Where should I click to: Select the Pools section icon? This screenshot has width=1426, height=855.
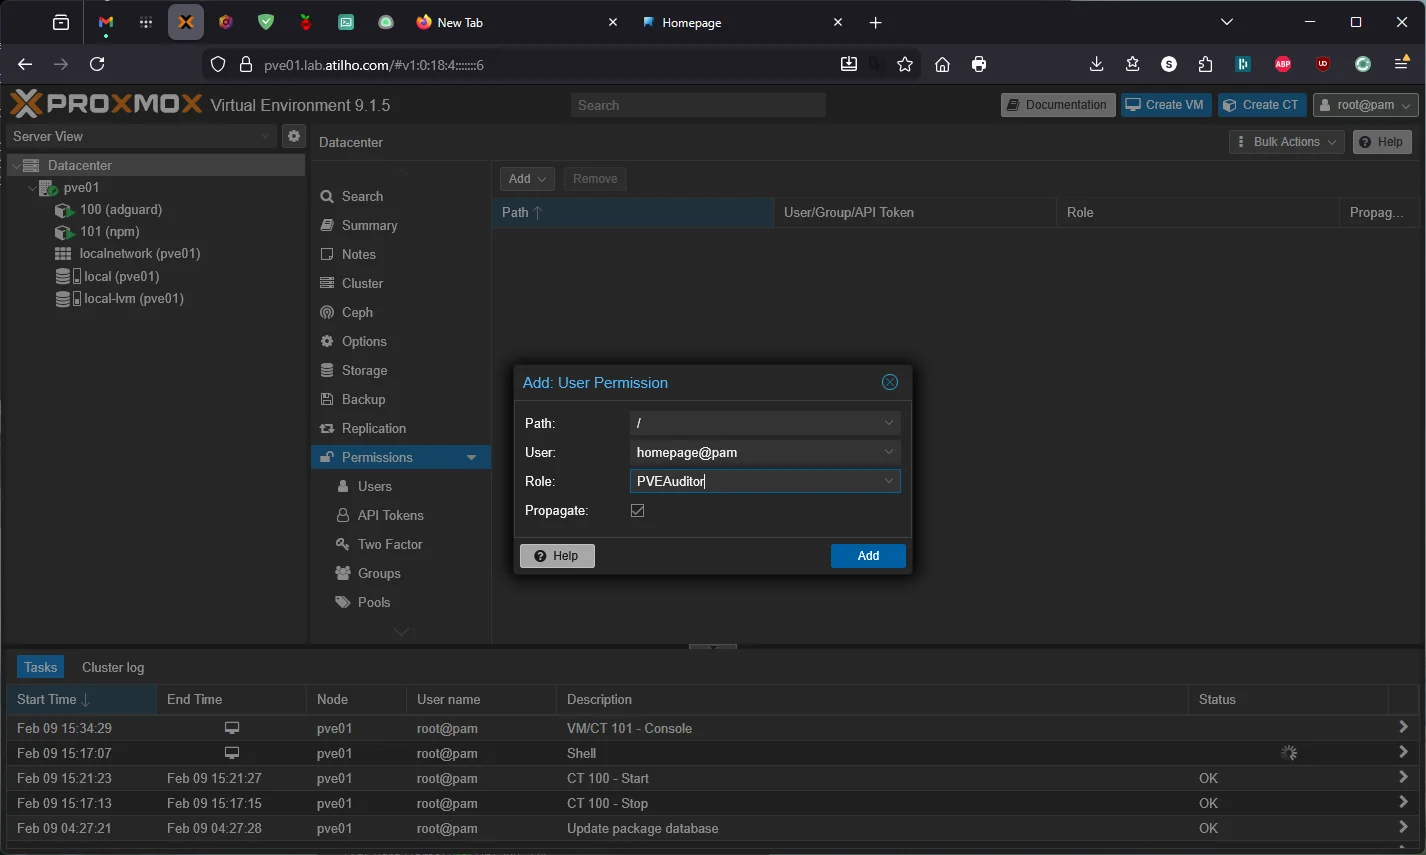click(x=345, y=602)
